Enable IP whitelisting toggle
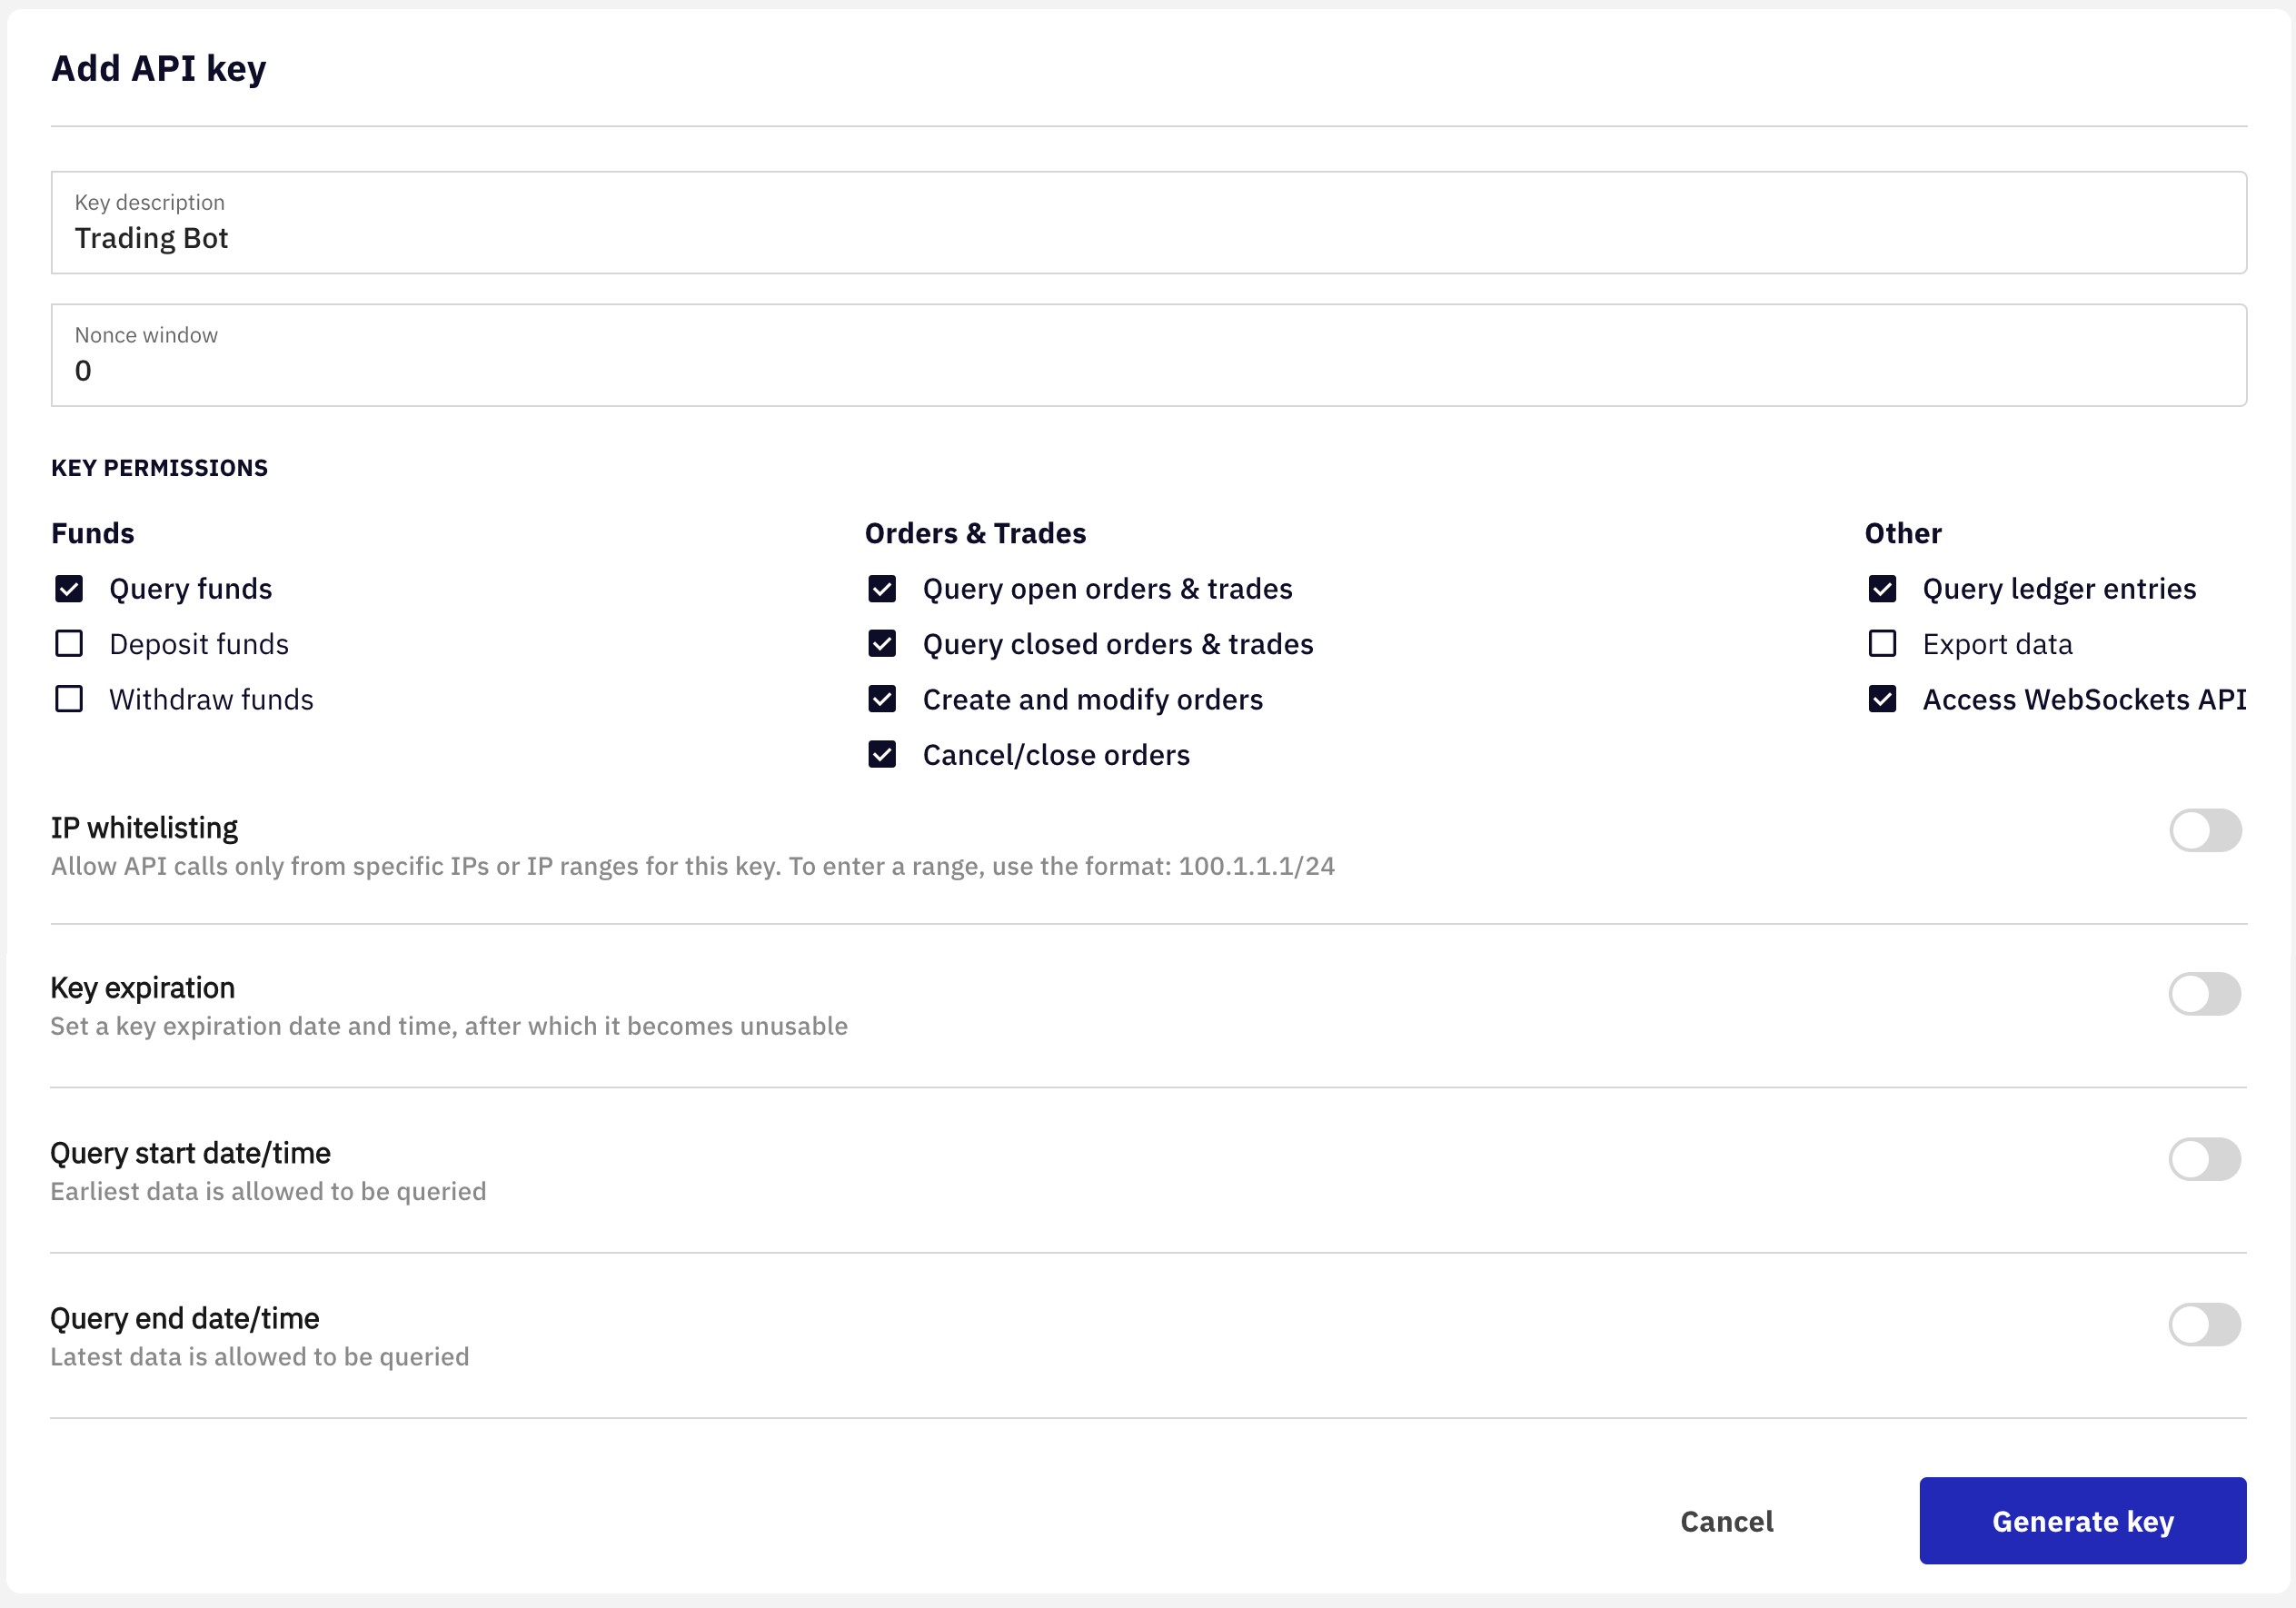This screenshot has width=2296, height=1608. click(2207, 829)
